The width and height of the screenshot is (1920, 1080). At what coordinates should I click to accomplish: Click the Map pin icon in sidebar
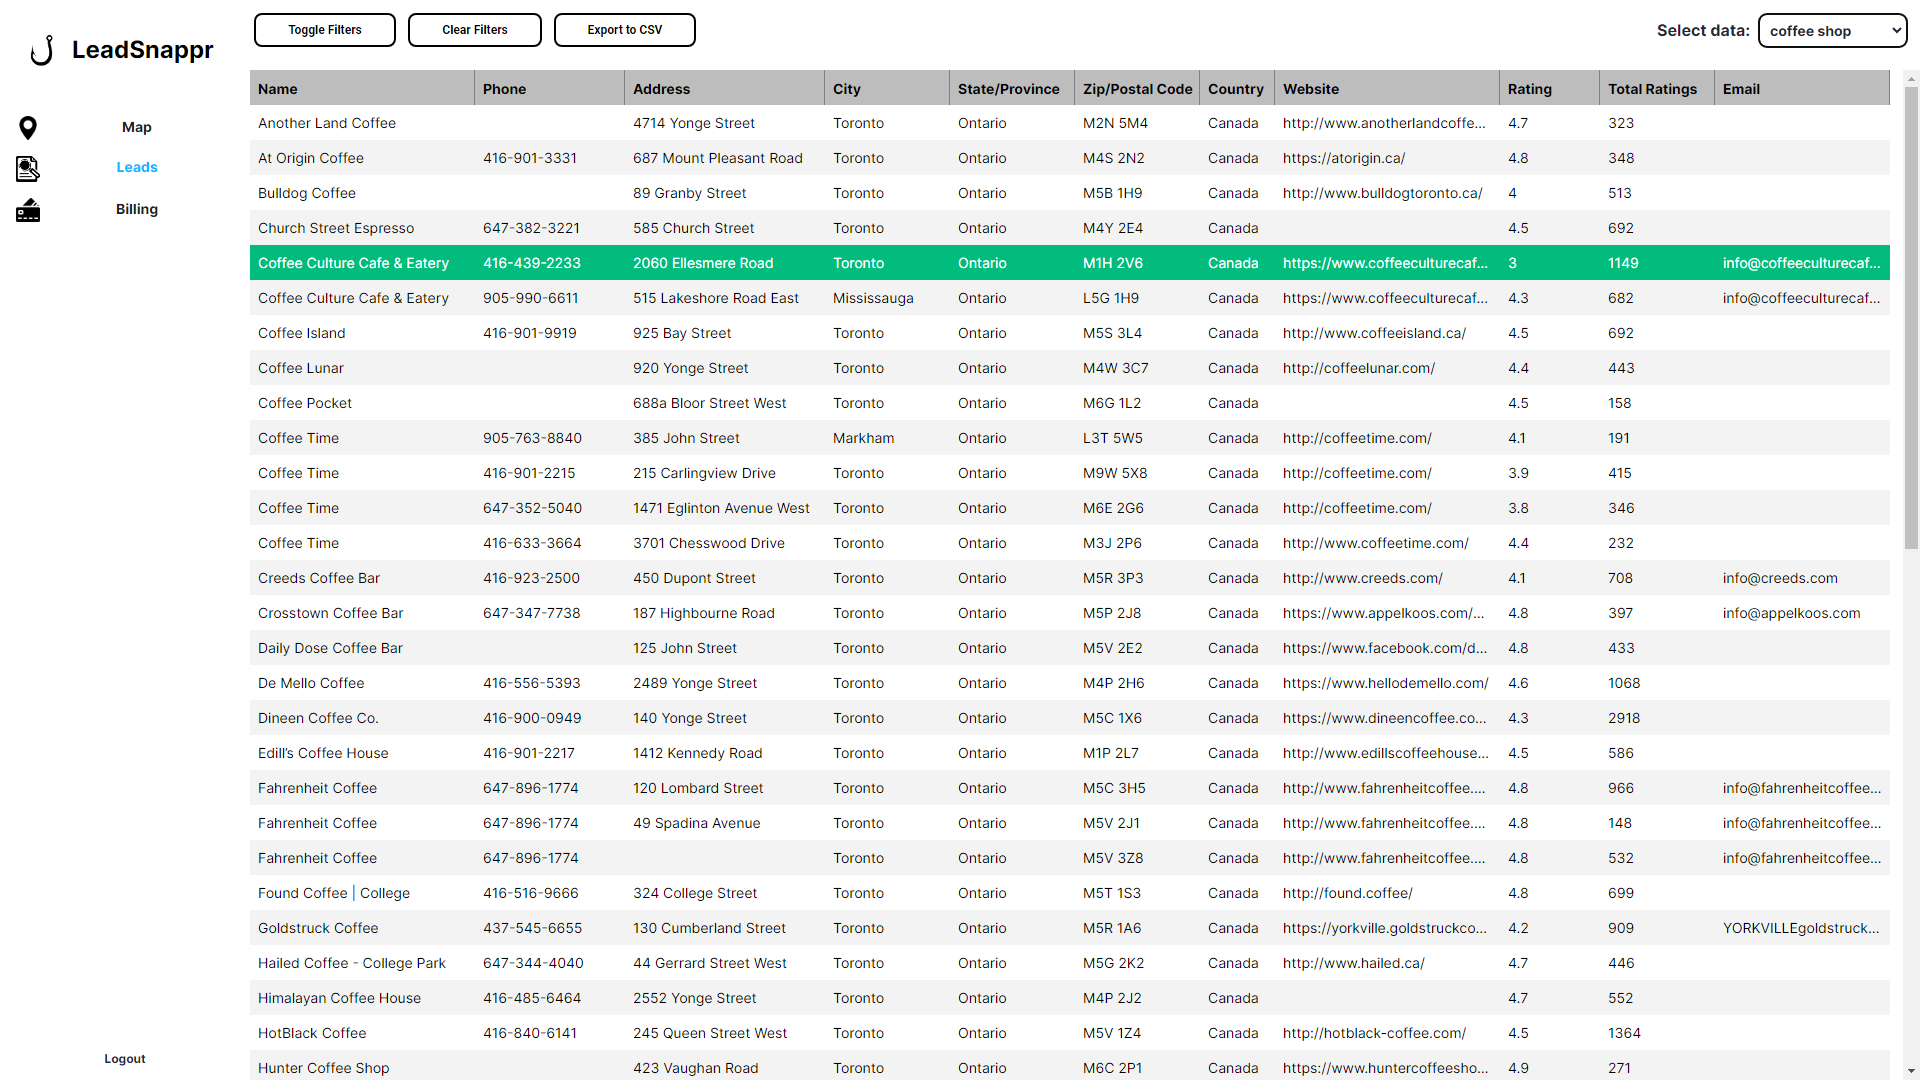click(x=28, y=127)
